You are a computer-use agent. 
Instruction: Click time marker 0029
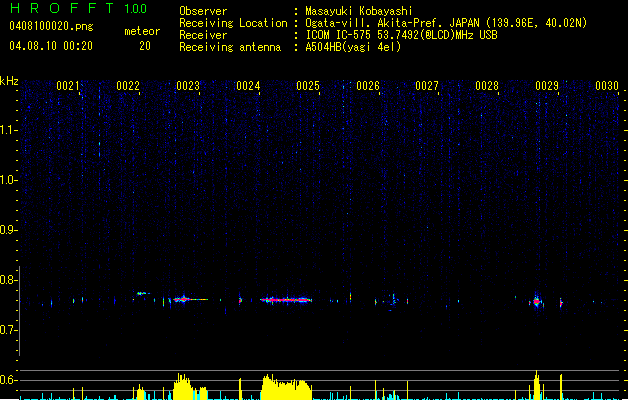pos(547,86)
